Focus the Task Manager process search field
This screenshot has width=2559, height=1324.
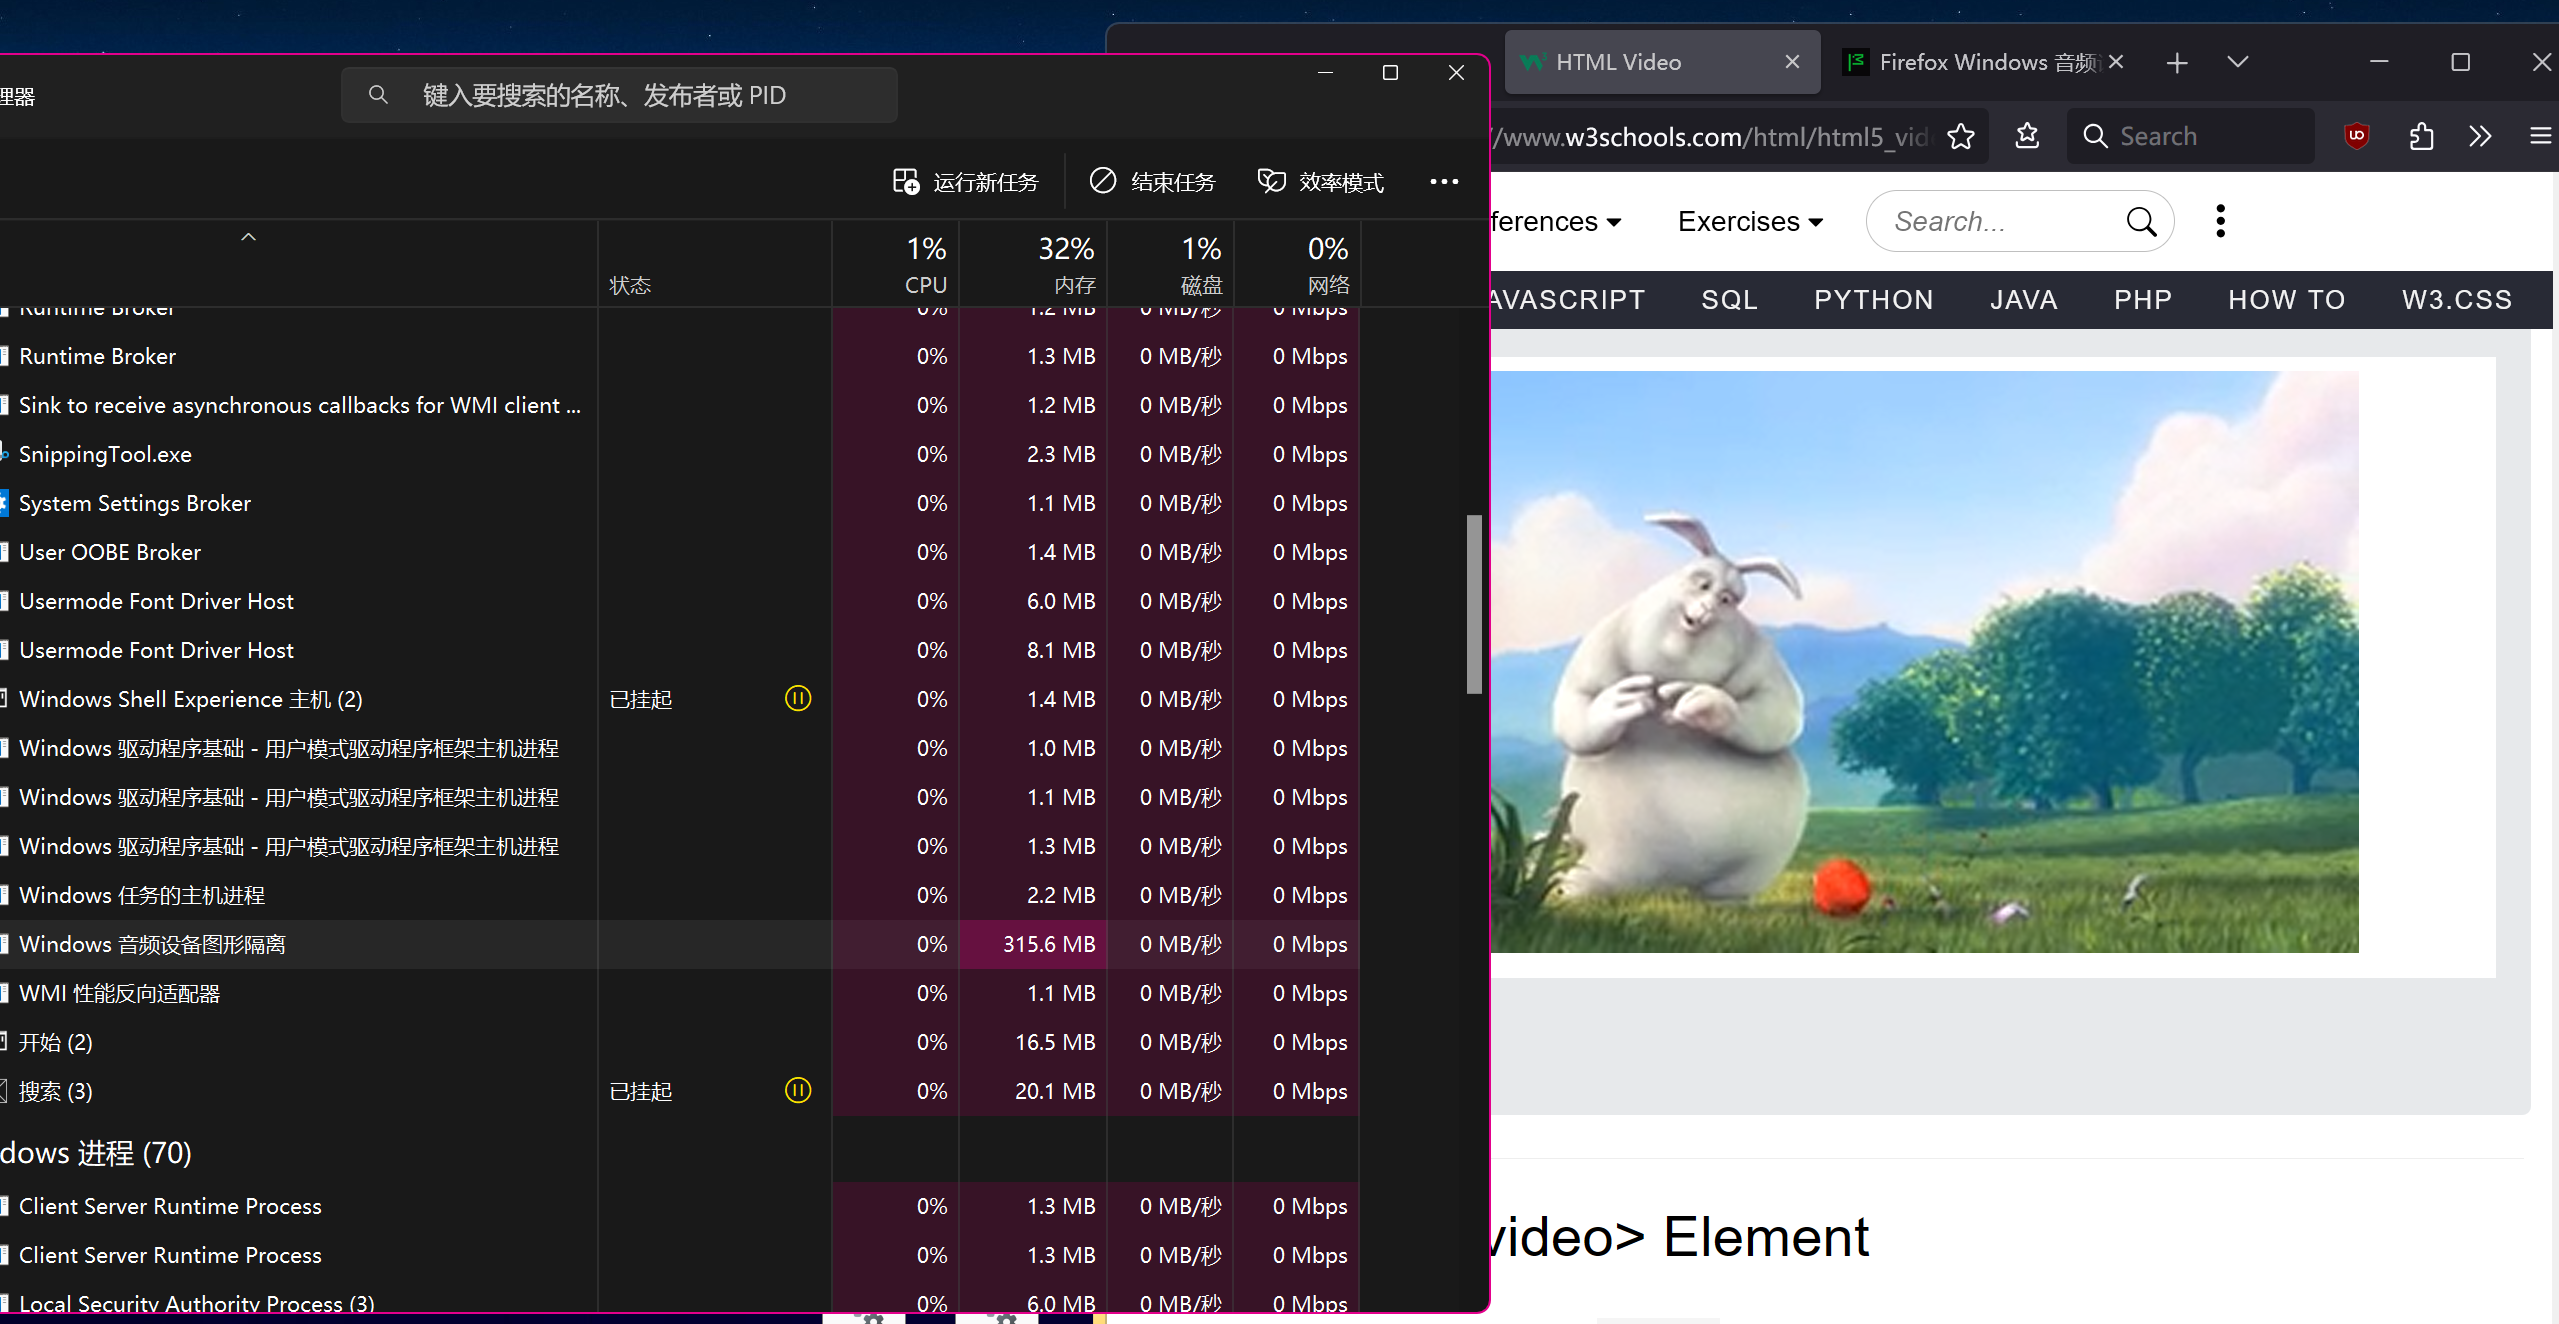pos(620,96)
